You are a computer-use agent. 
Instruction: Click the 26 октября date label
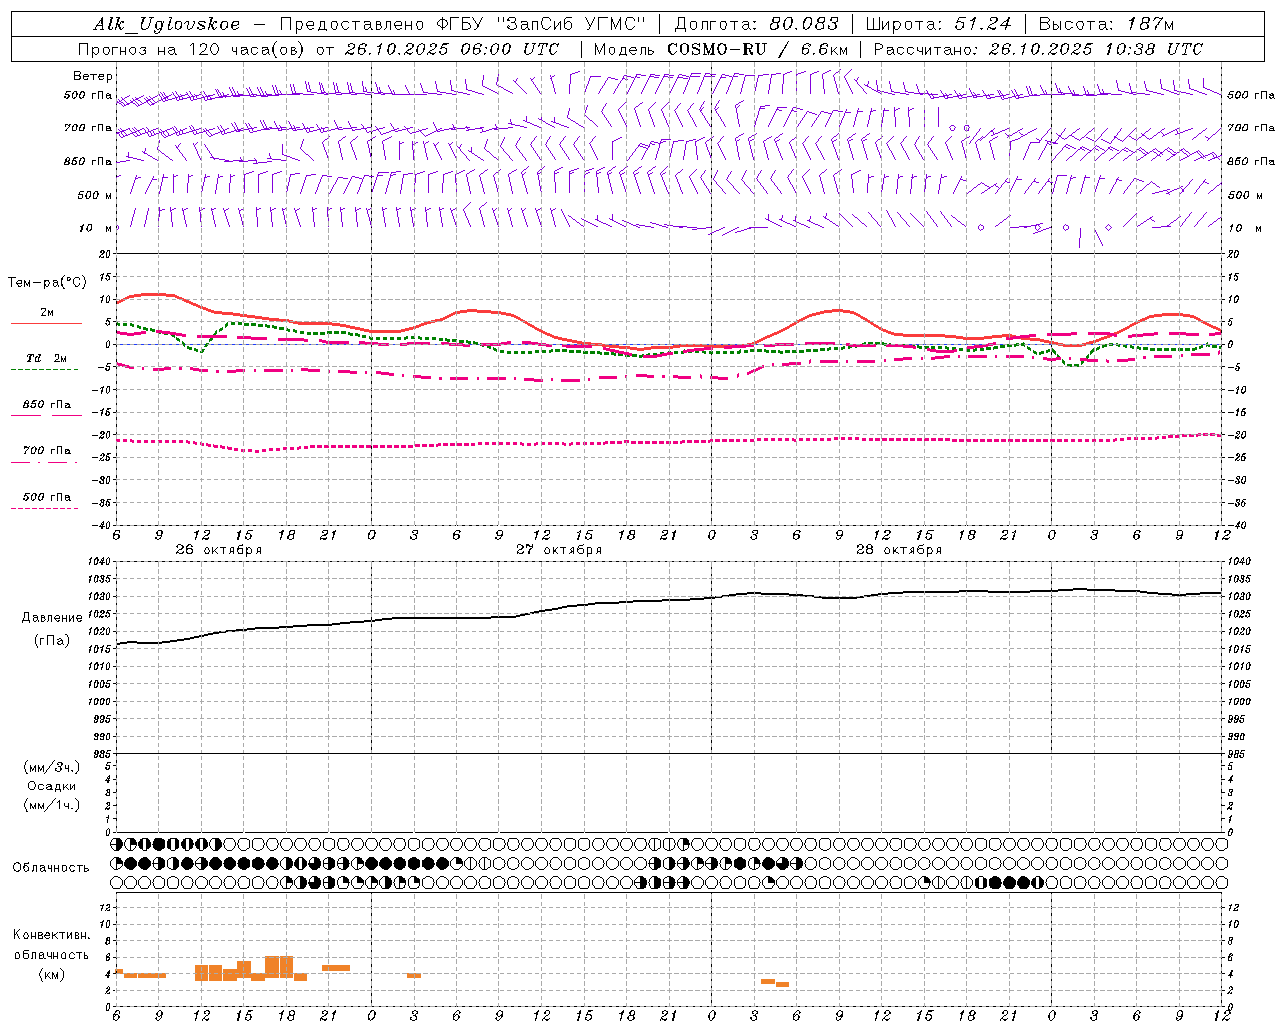219,550
